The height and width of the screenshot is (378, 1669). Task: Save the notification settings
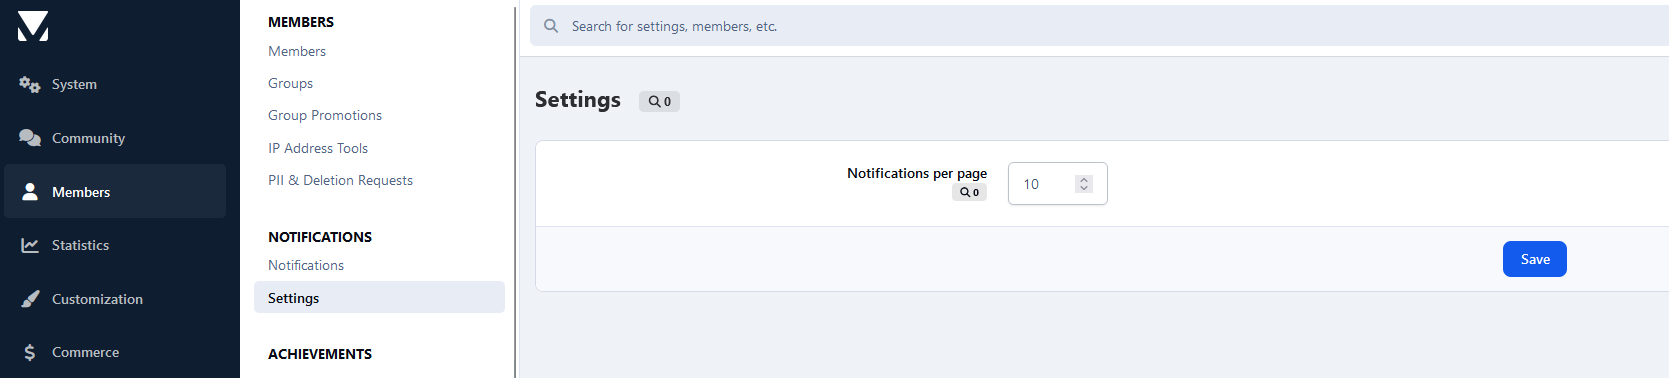point(1534,259)
